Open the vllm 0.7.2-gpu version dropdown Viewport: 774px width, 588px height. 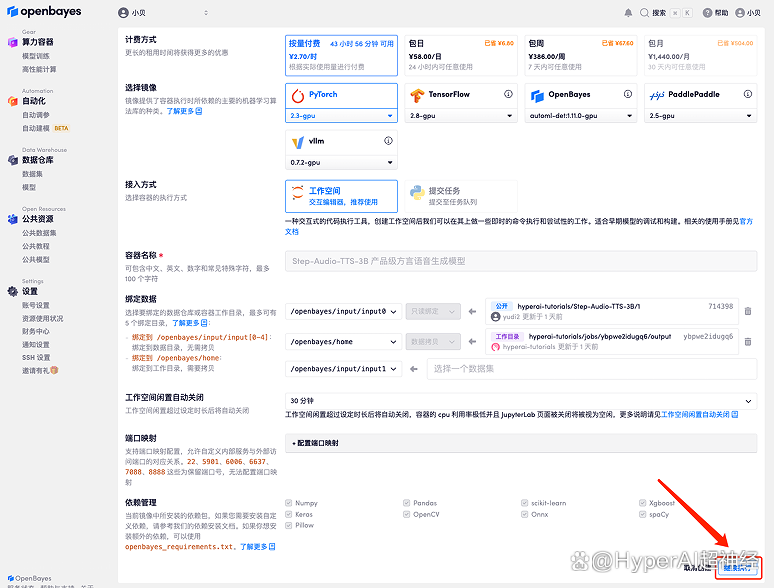click(342, 162)
